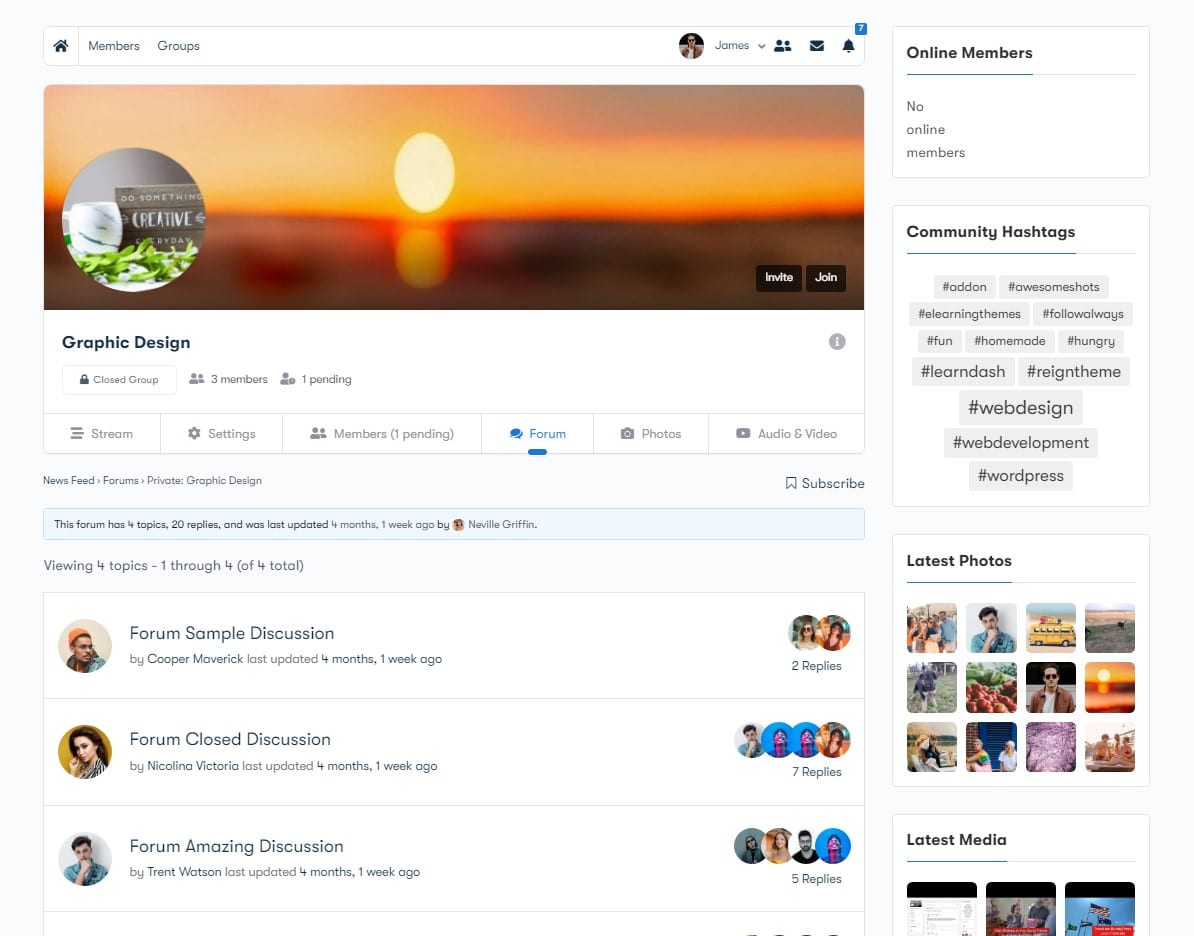Click the video icon on Audio & Video tab
1194x936 pixels.
[x=742, y=433]
